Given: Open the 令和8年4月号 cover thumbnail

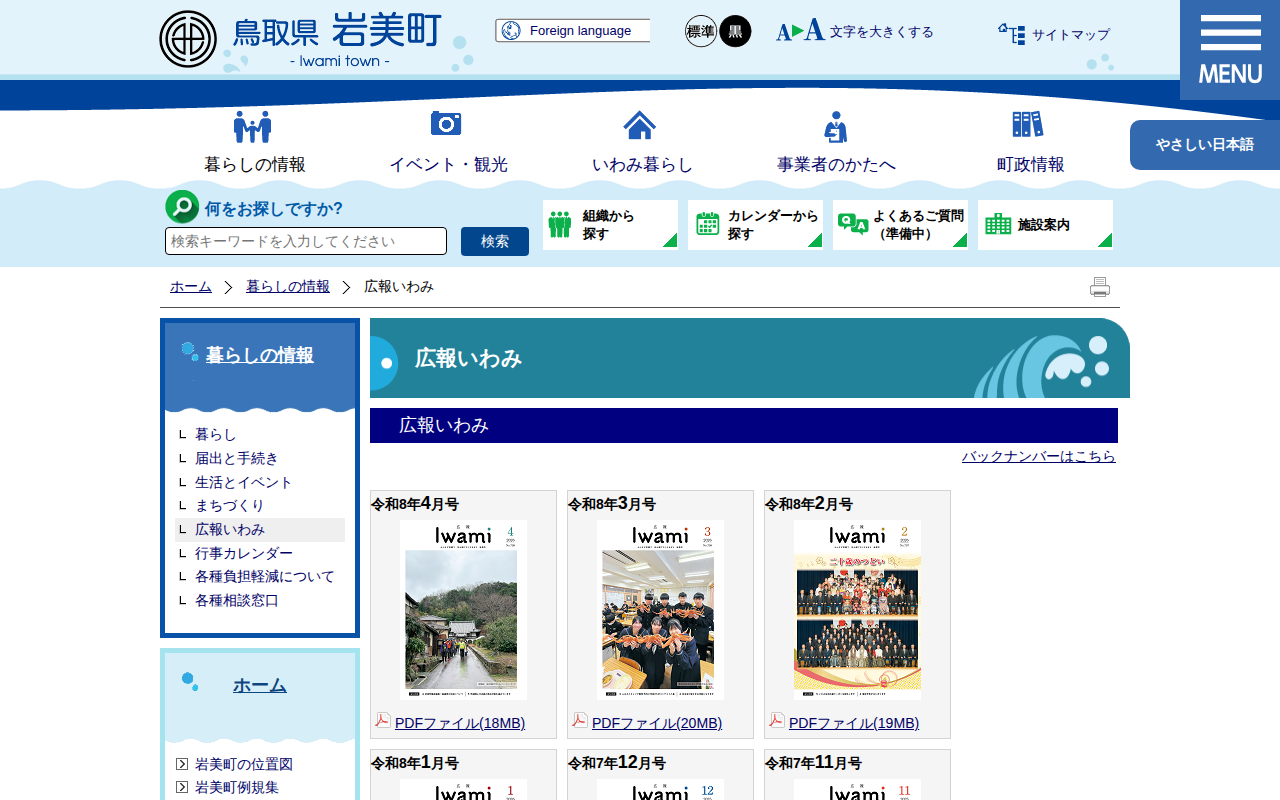Looking at the screenshot, I should tap(463, 610).
